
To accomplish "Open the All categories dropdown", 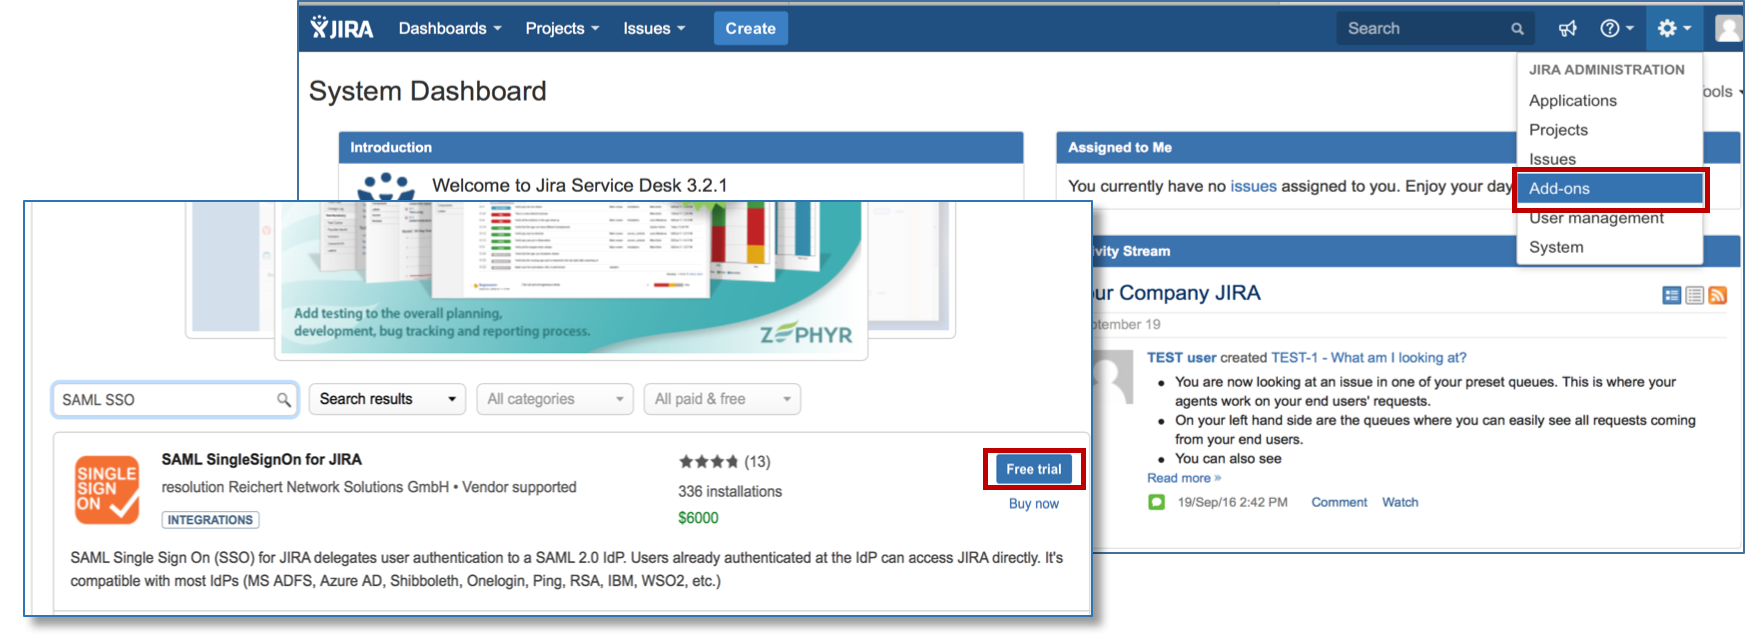I will [555, 399].
